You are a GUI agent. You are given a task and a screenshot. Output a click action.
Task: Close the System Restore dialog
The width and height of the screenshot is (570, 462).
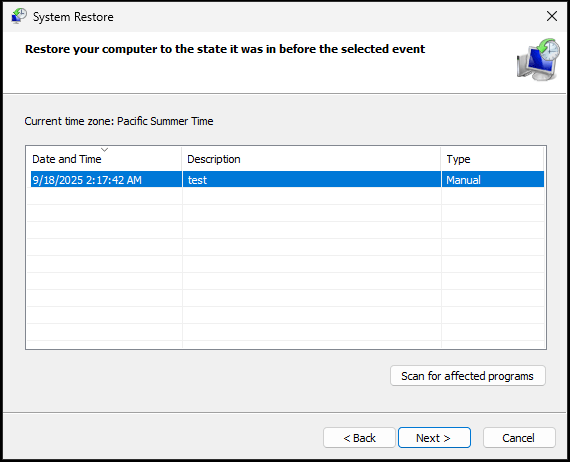pyautogui.click(x=551, y=16)
